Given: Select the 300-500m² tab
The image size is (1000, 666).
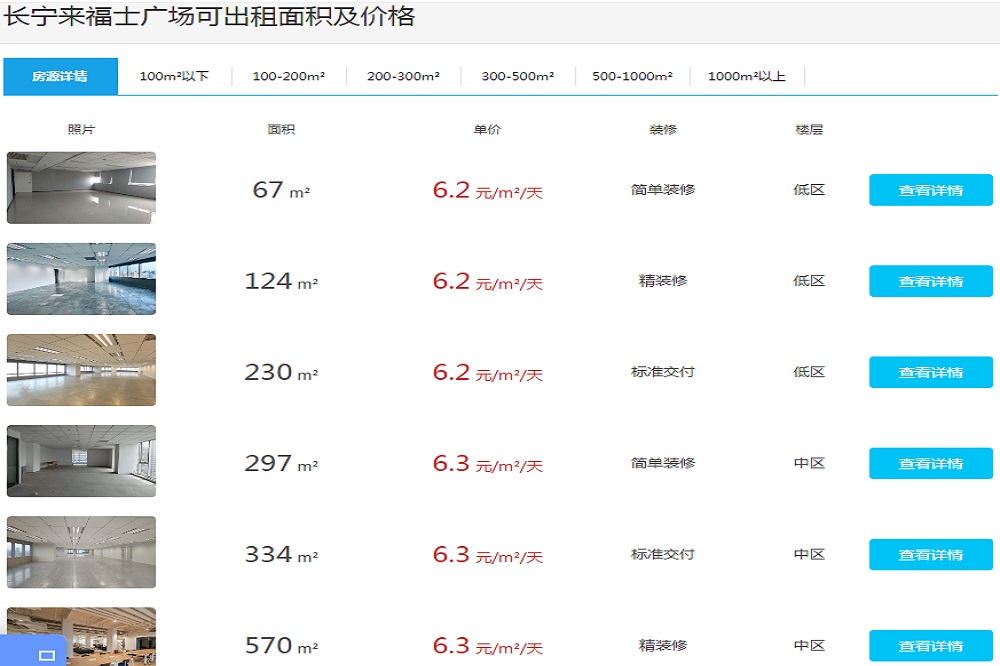Looking at the screenshot, I should click(518, 77).
